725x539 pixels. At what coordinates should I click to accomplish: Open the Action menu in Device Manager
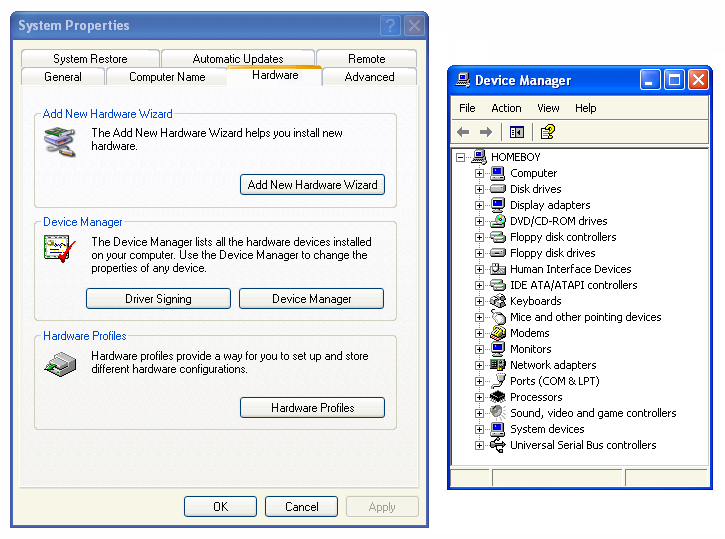[506, 108]
